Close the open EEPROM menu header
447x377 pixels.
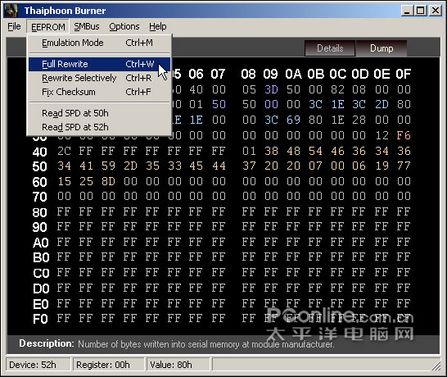pos(48,27)
